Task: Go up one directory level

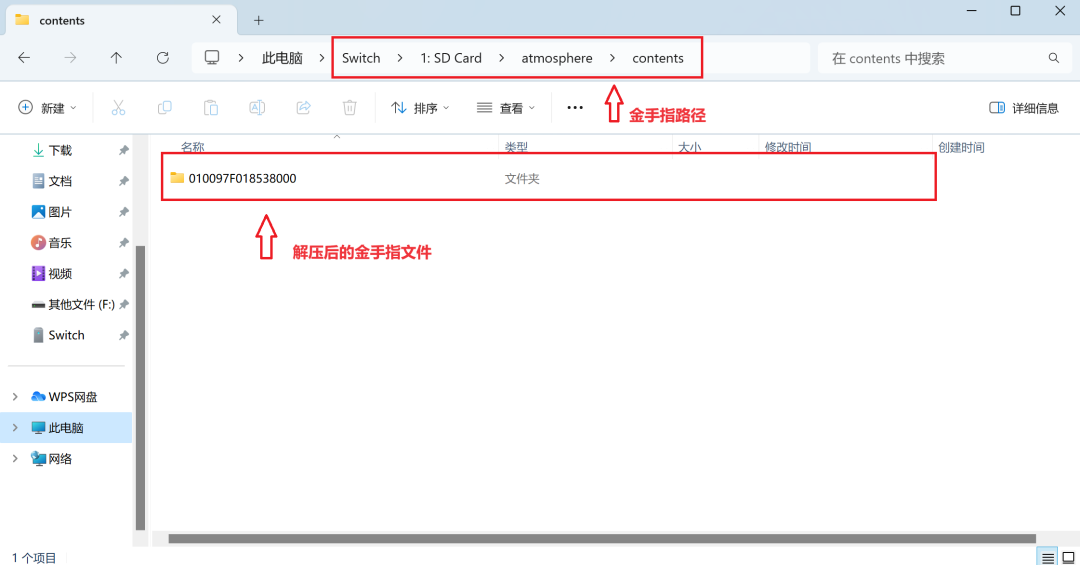Action: click(x=116, y=58)
